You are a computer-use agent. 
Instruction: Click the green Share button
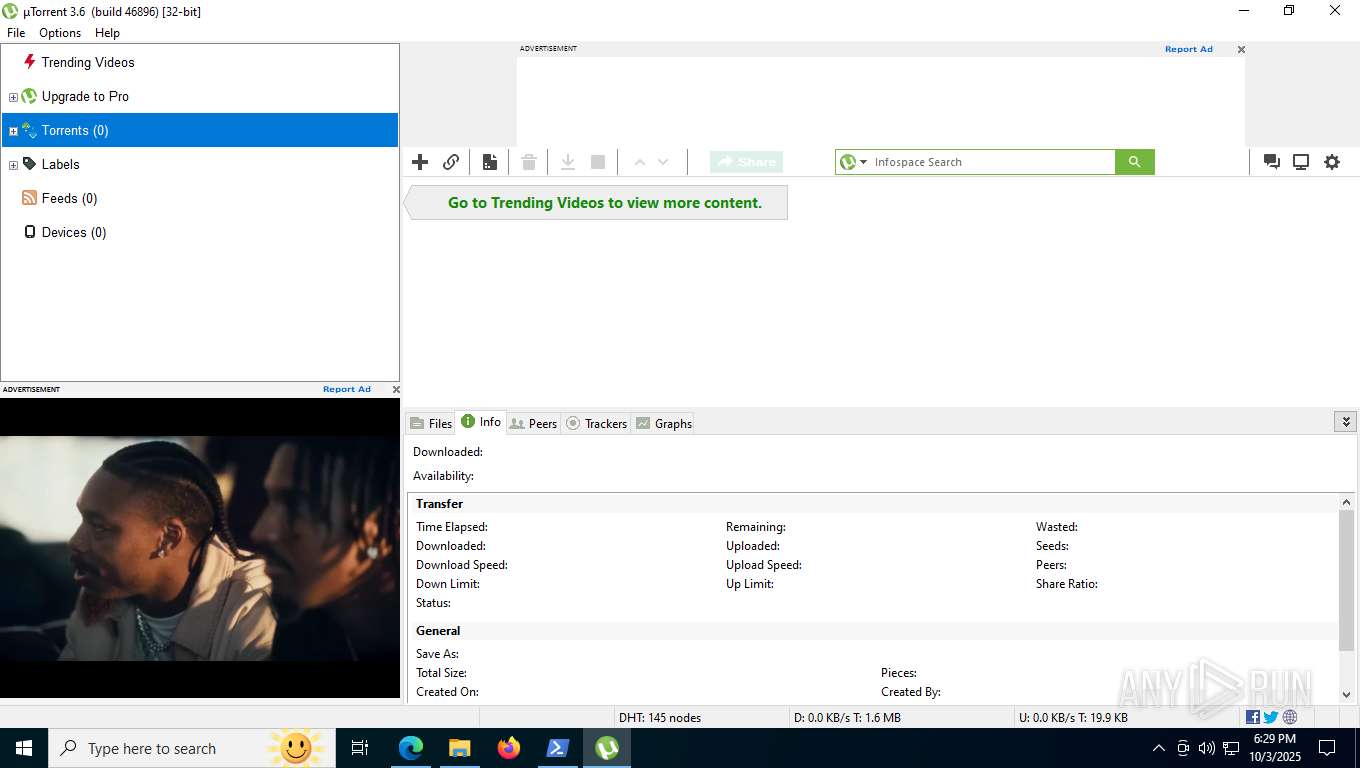click(x=746, y=162)
